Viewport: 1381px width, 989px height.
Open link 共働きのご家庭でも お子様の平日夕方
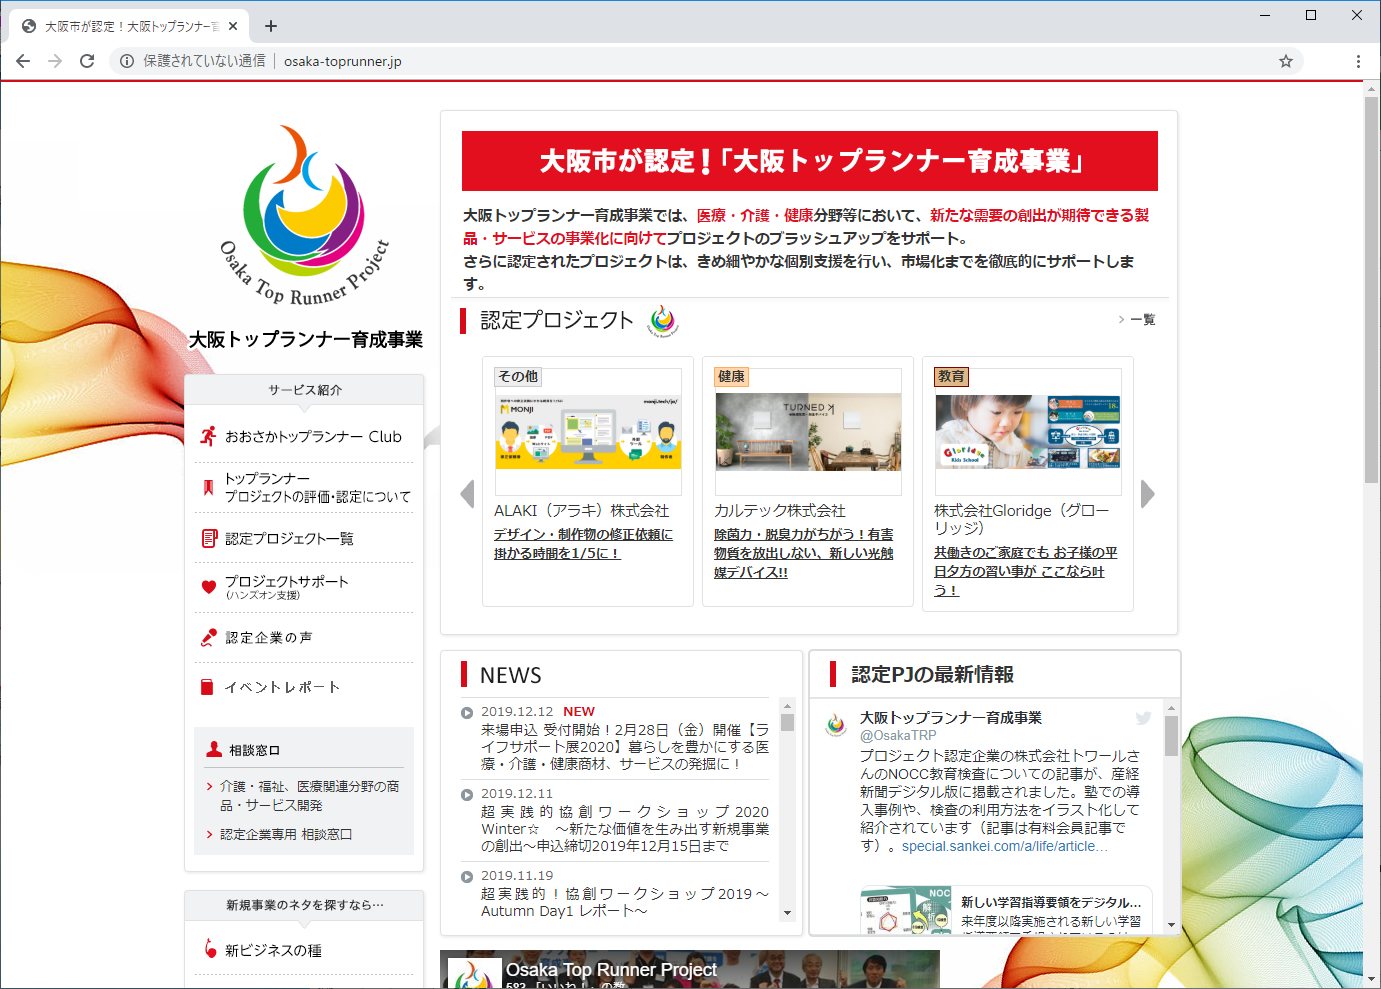(1025, 571)
